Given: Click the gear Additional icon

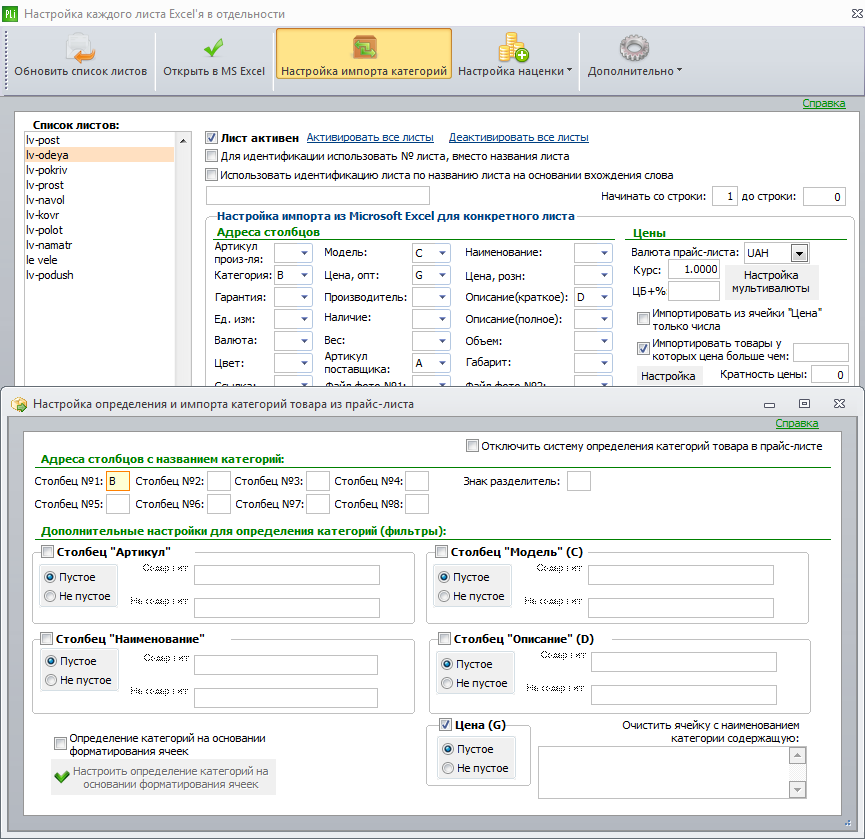Looking at the screenshot, I should tap(634, 48).
